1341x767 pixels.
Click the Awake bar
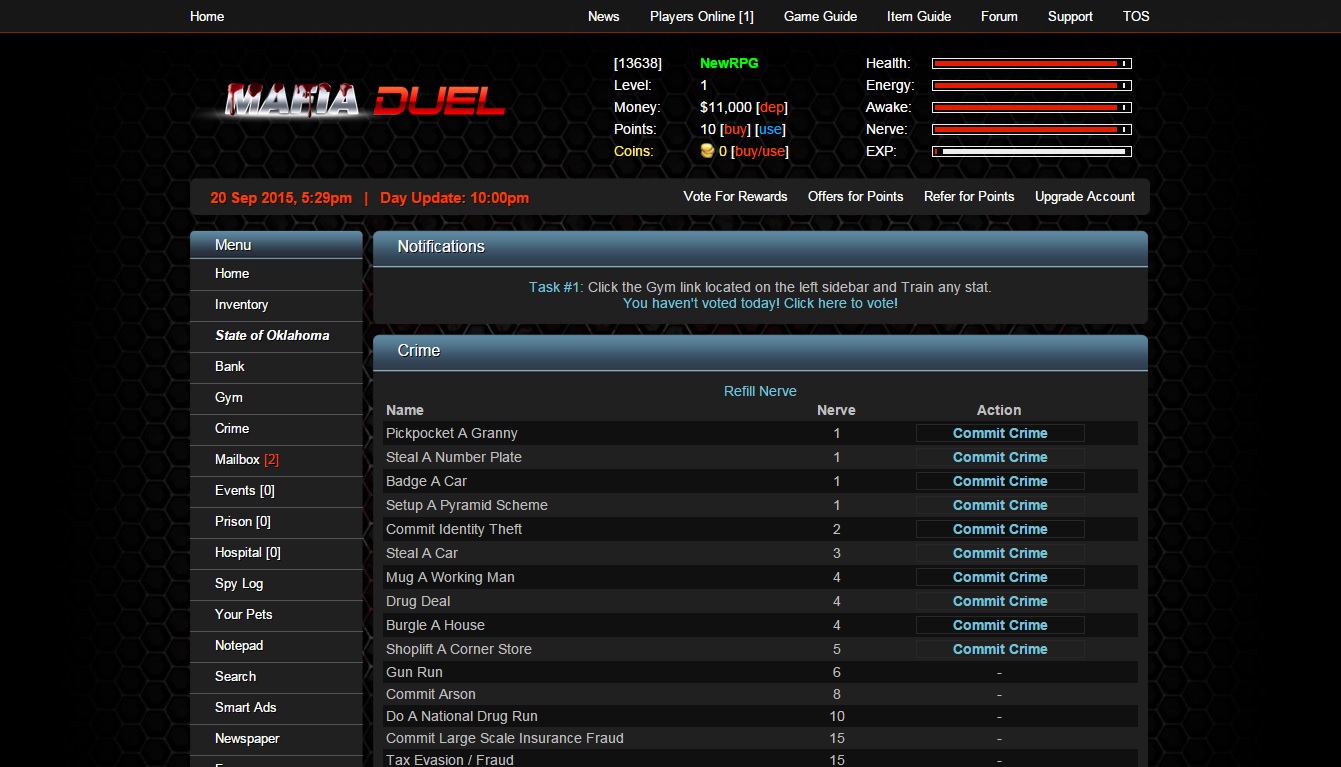[x=1032, y=107]
